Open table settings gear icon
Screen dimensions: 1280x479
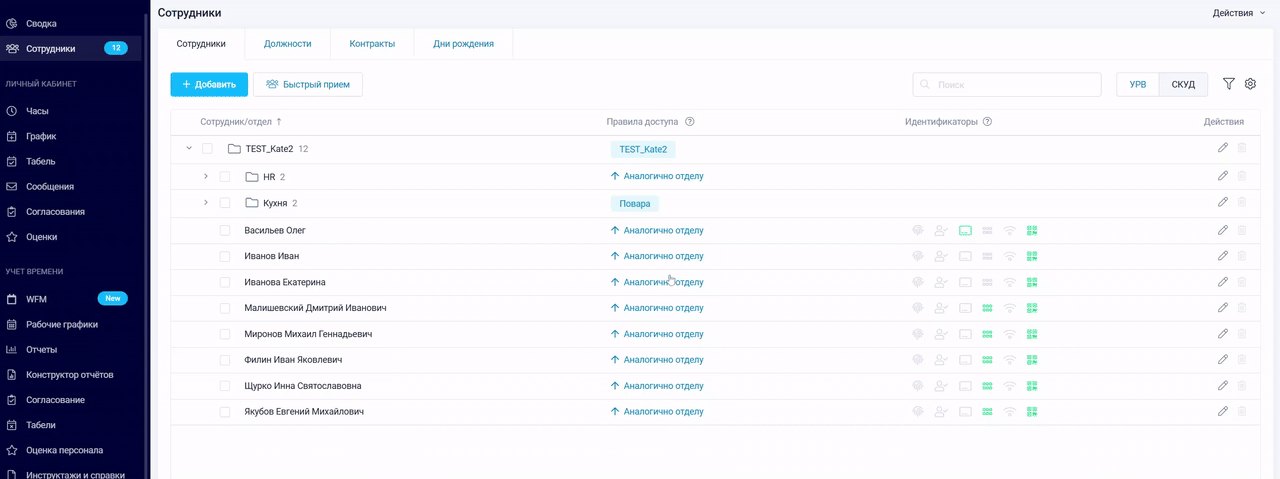pyautogui.click(x=1250, y=84)
